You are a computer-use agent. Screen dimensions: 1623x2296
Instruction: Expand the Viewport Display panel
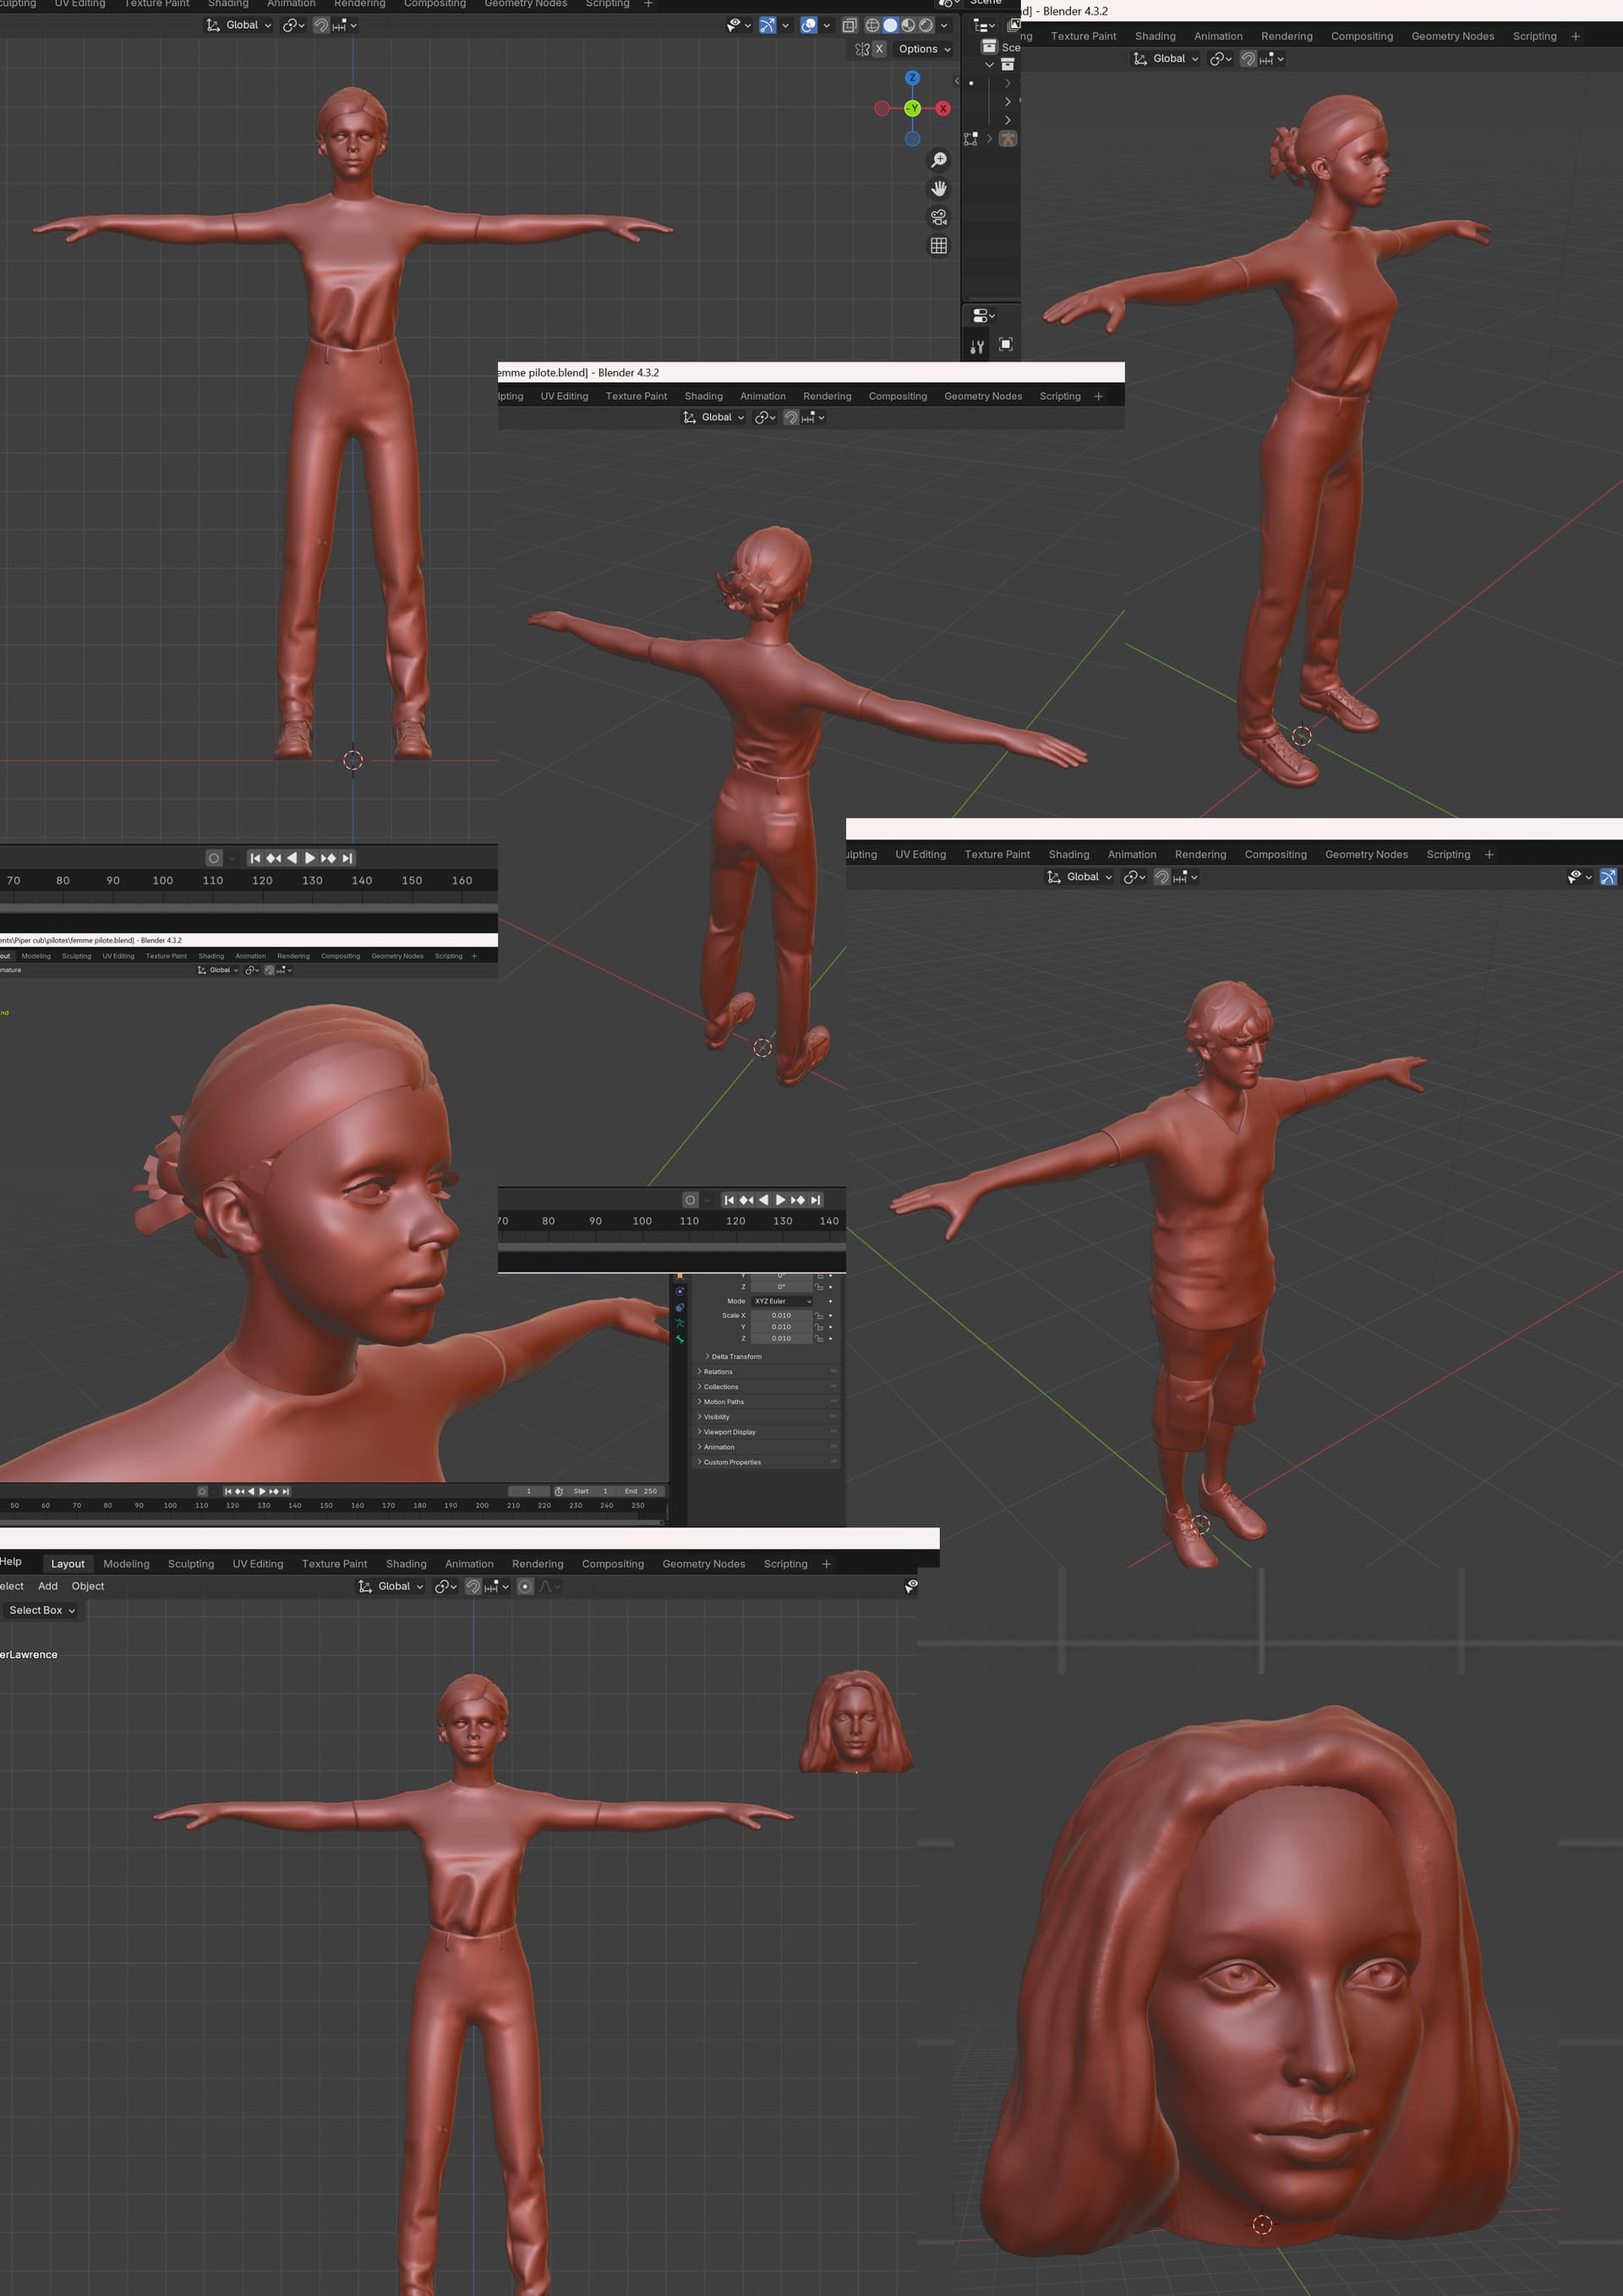click(767, 1432)
